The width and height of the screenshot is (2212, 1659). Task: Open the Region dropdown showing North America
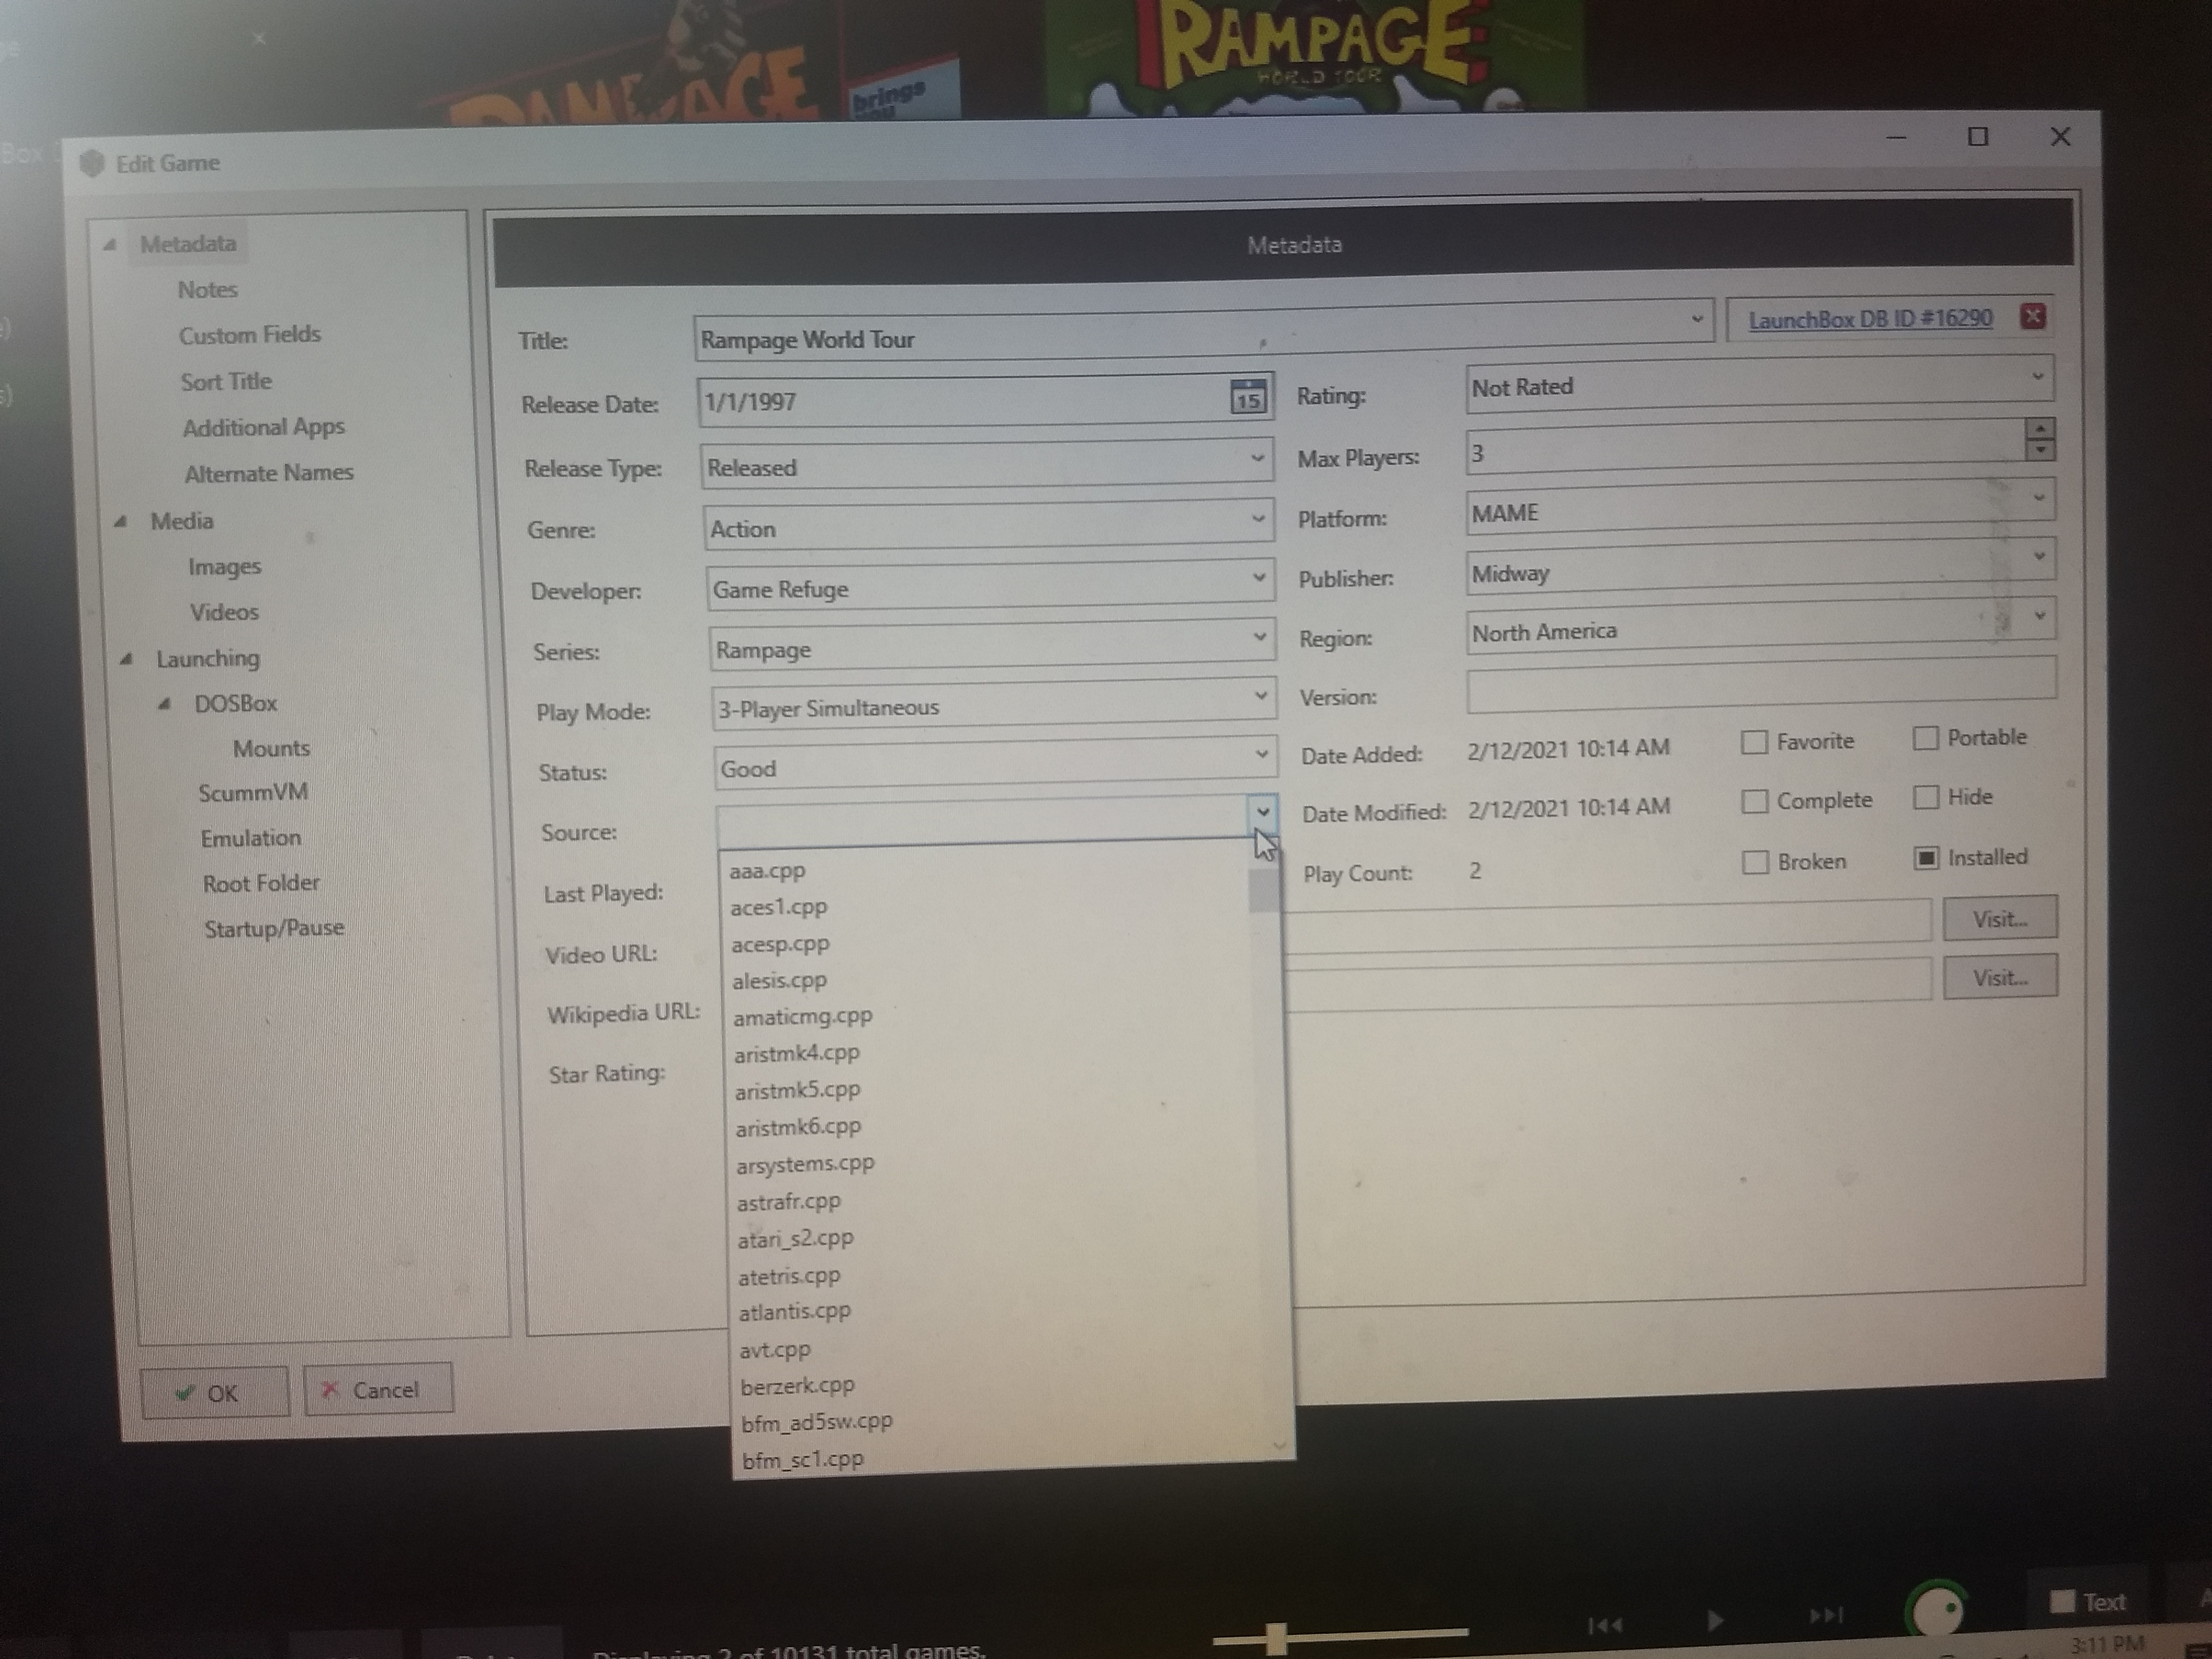pos(2039,616)
